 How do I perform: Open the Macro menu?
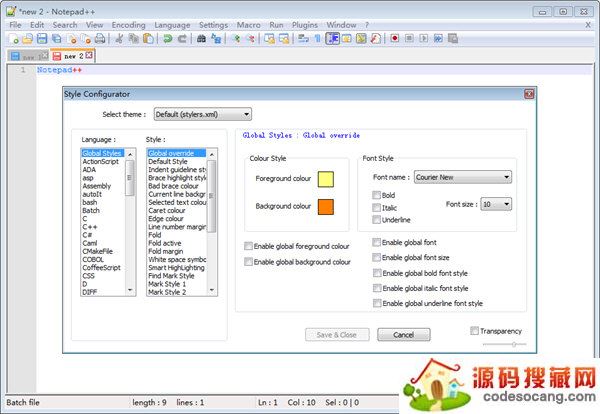pos(248,25)
